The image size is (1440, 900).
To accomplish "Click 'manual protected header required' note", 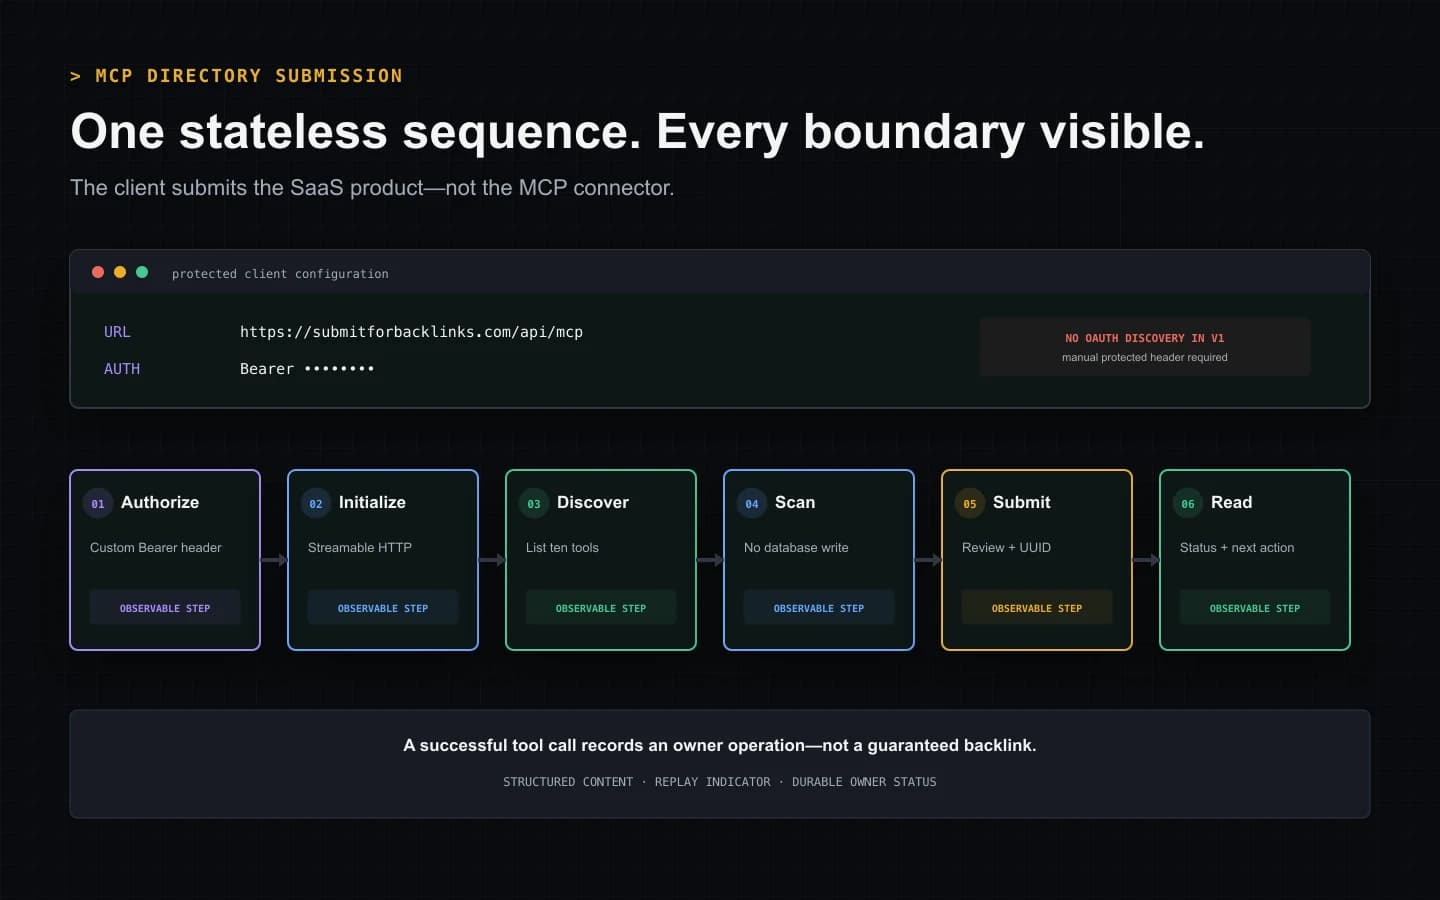I will 1145,357.
